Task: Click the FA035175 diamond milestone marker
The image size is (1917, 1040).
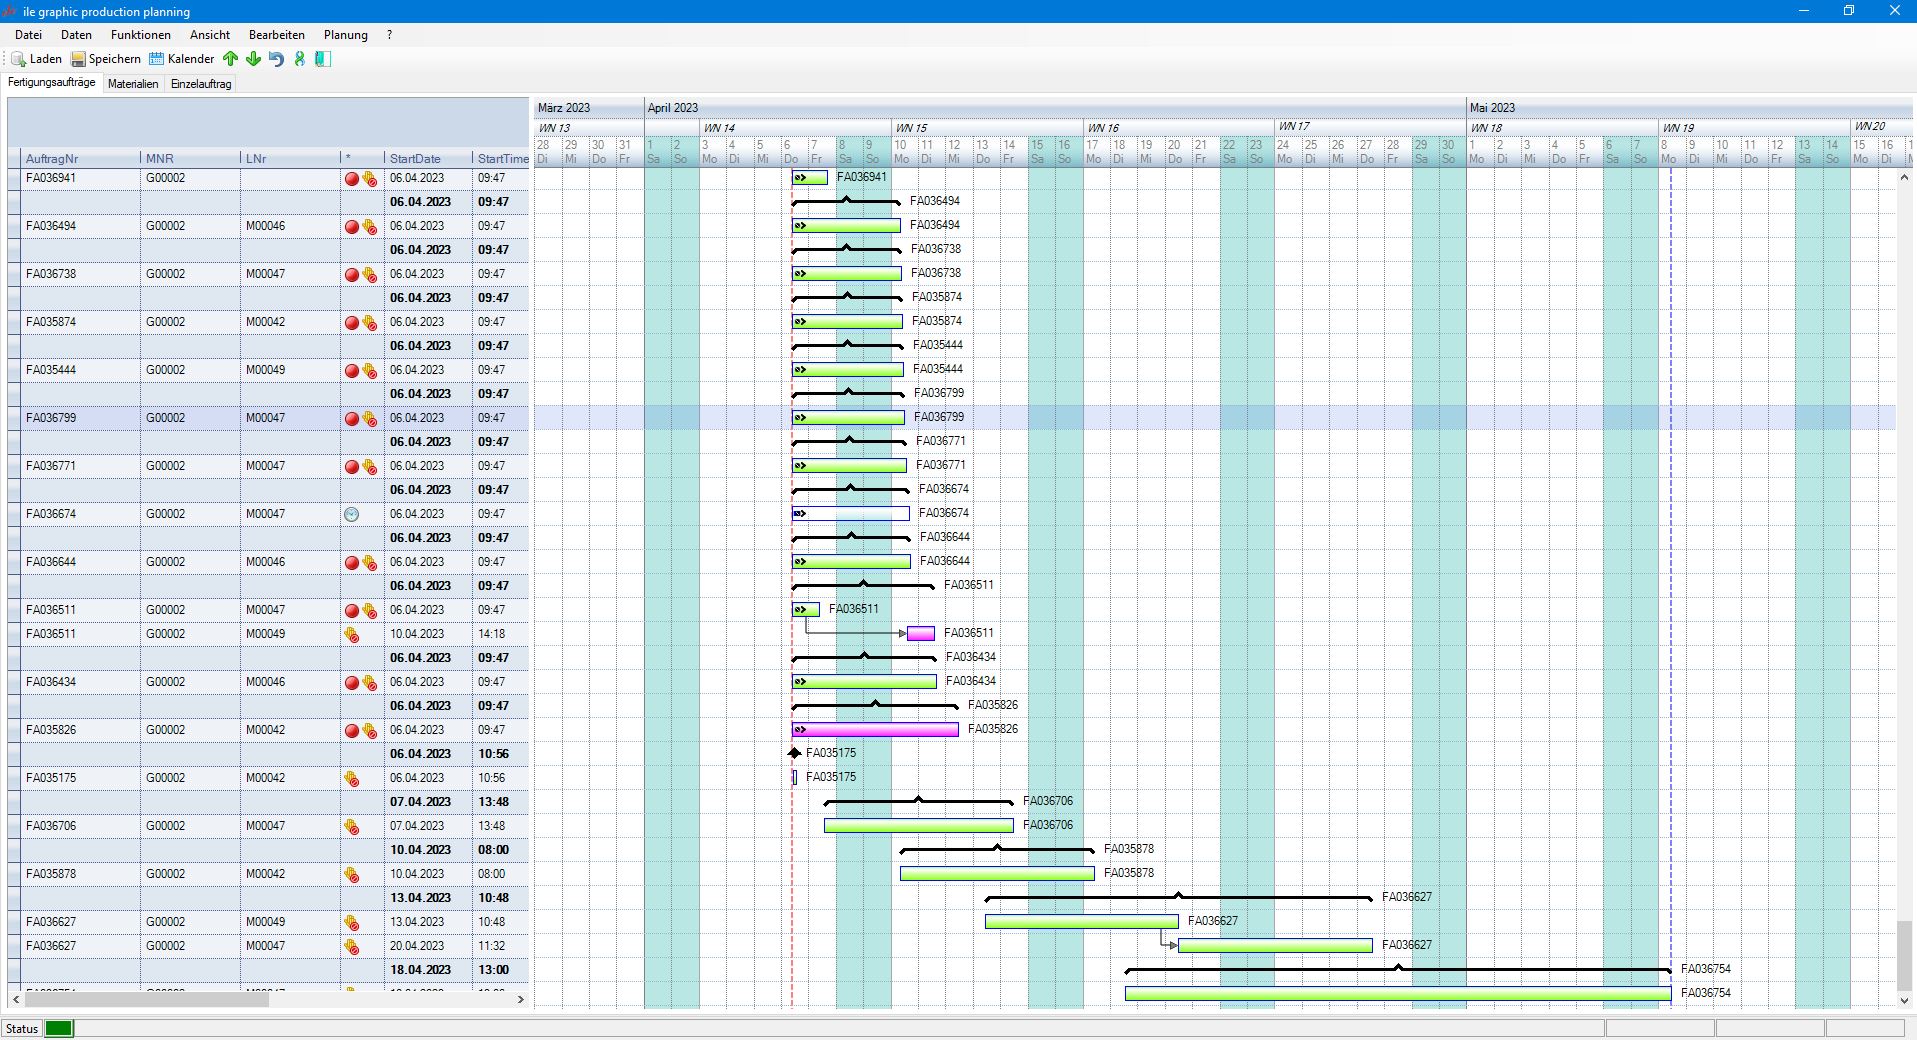Action: (795, 753)
